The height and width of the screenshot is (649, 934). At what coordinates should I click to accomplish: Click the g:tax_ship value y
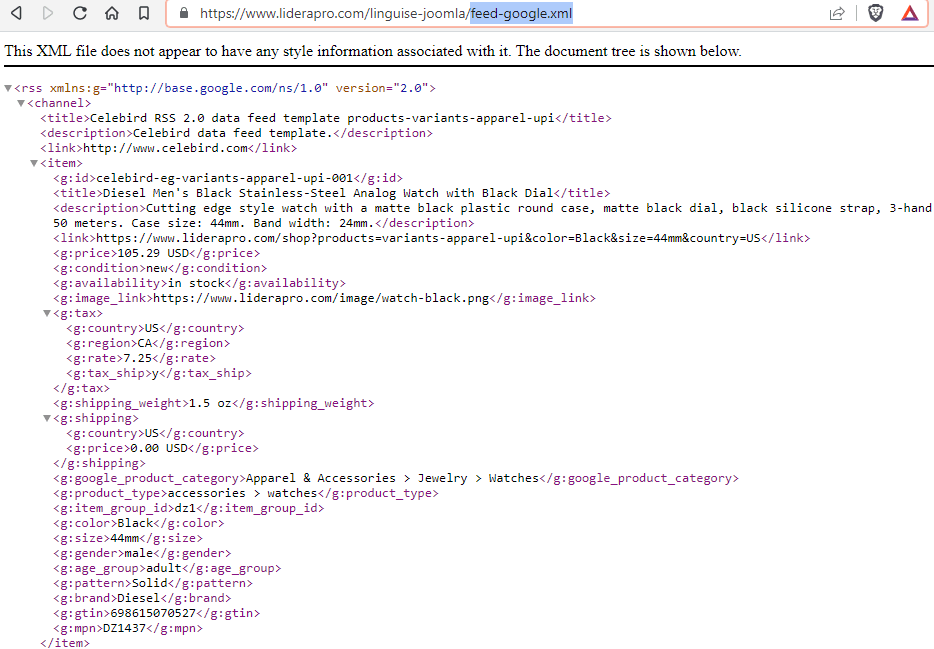click(x=155, y=373)
